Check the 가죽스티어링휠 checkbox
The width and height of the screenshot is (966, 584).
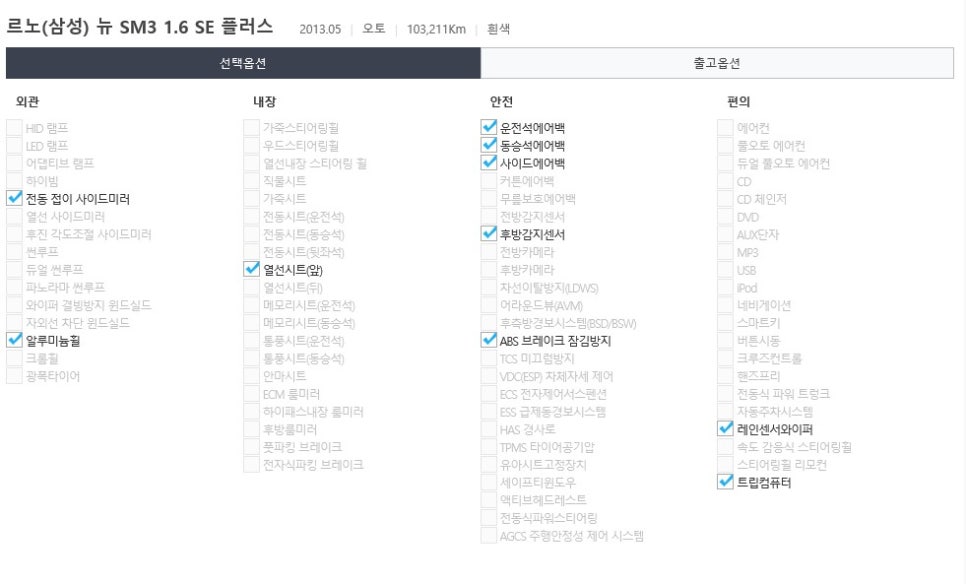[x=251, y=128]
